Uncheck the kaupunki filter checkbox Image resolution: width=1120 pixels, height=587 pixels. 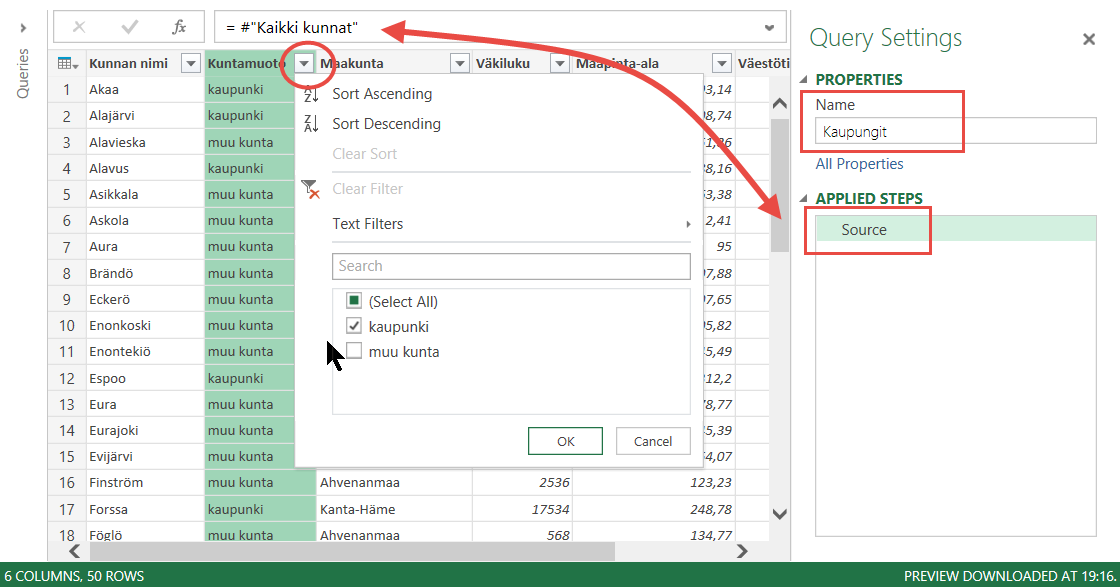pyautogui.click(x=353, y=326)
